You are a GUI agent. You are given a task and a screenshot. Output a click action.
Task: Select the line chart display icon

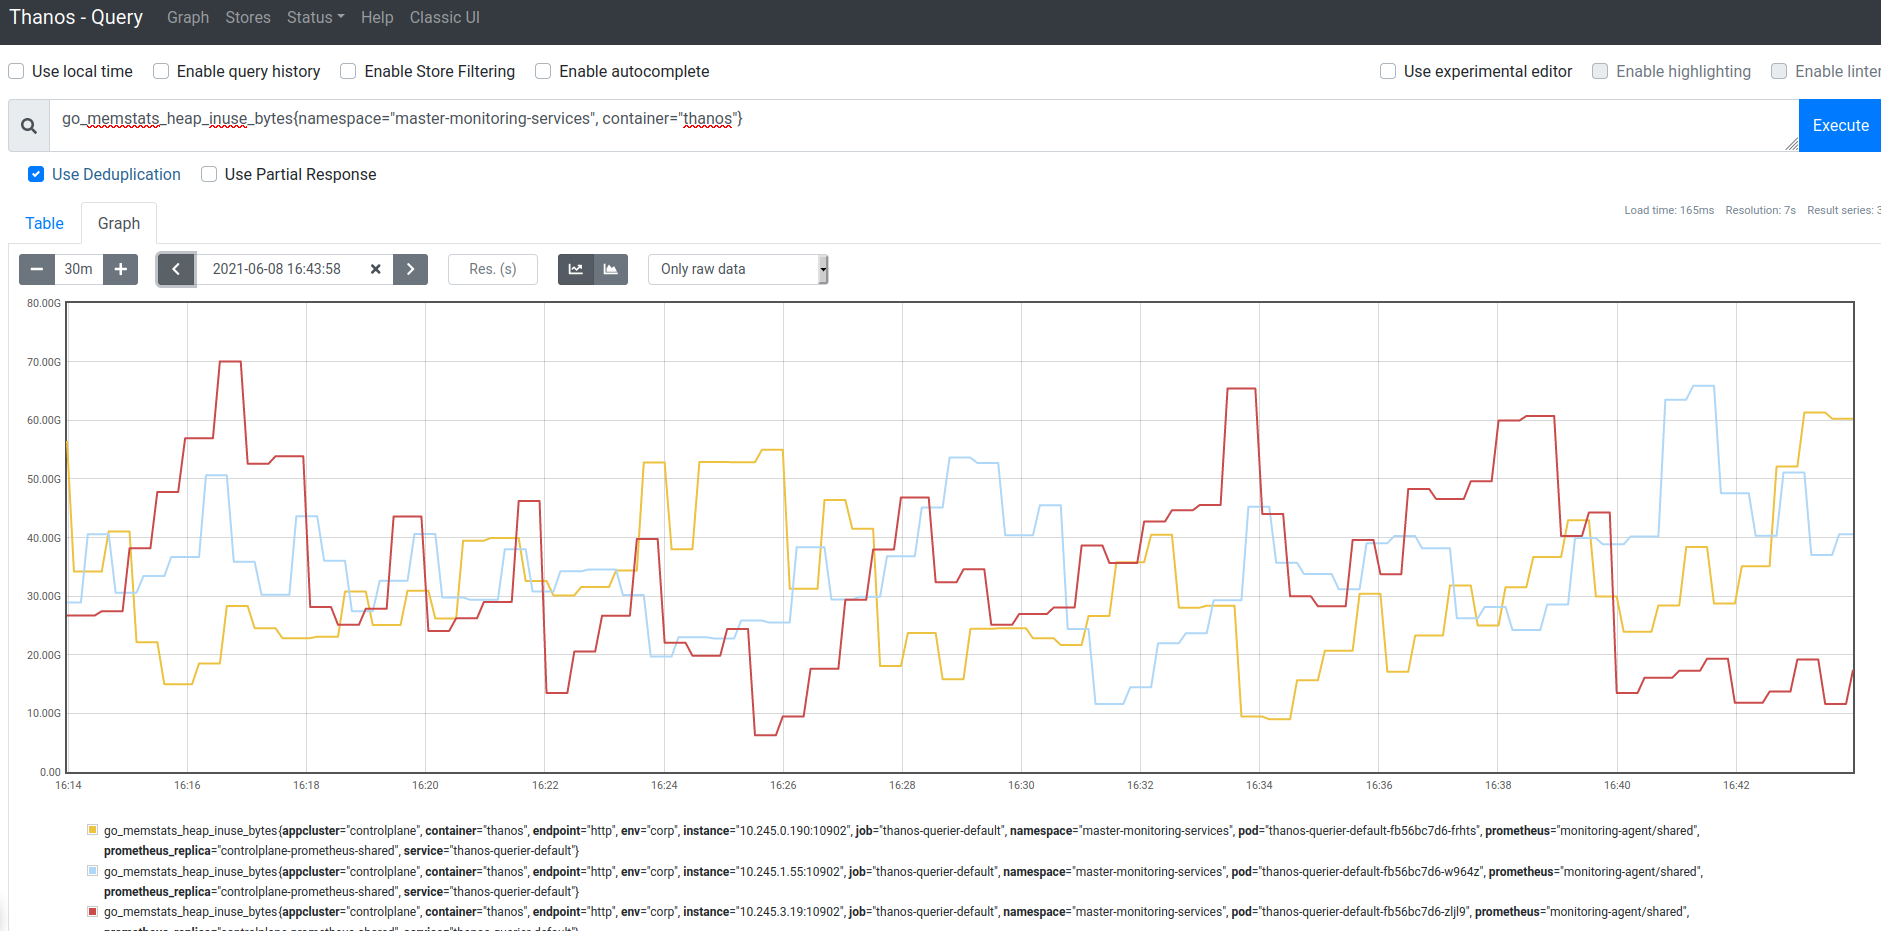coord(576,269)
